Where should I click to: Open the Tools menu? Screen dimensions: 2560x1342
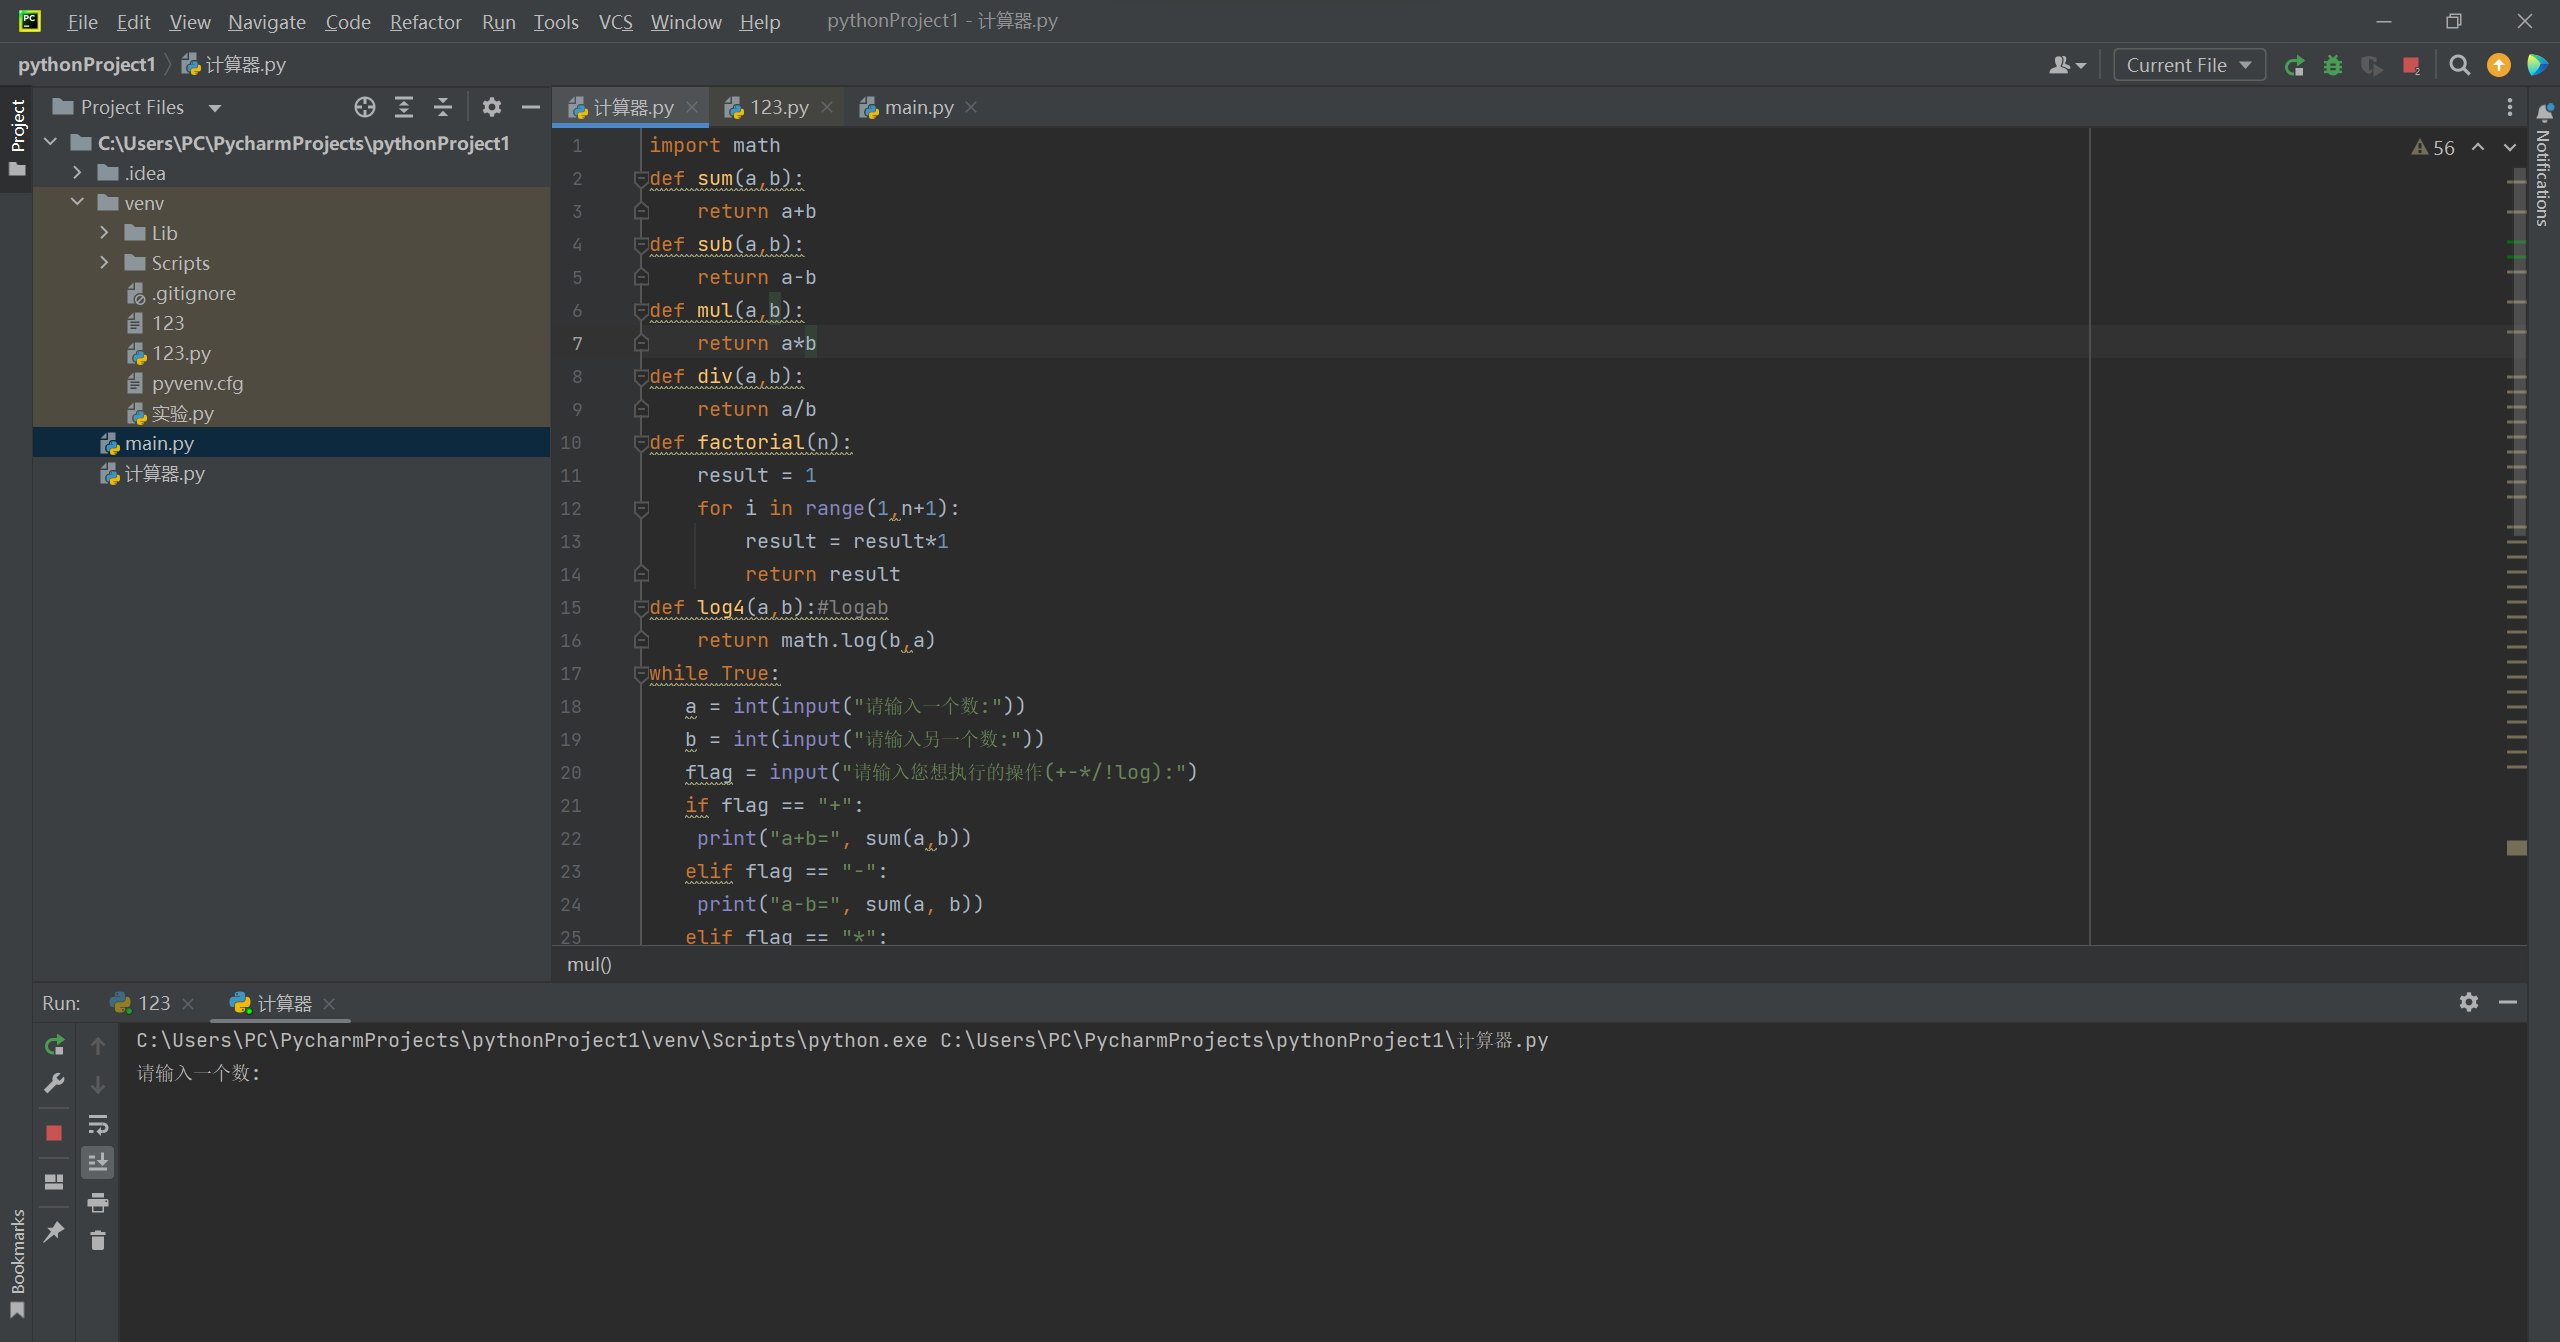click(556, 21)
